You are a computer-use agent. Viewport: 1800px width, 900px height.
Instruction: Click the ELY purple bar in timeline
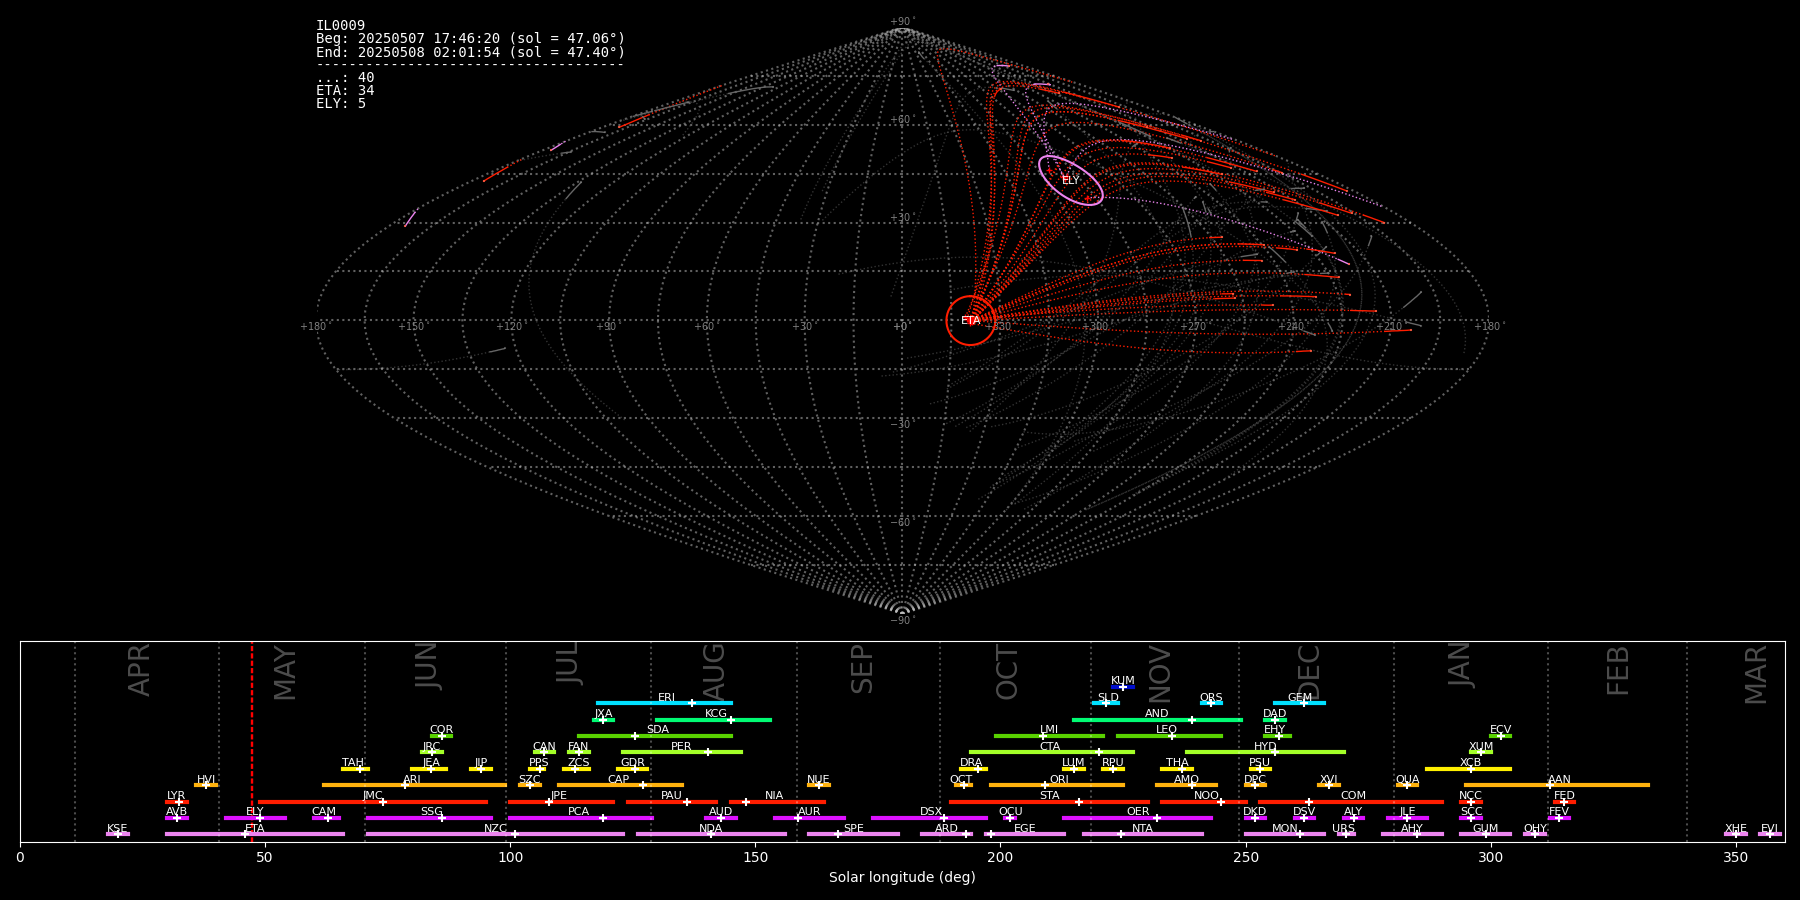(255, 817)
